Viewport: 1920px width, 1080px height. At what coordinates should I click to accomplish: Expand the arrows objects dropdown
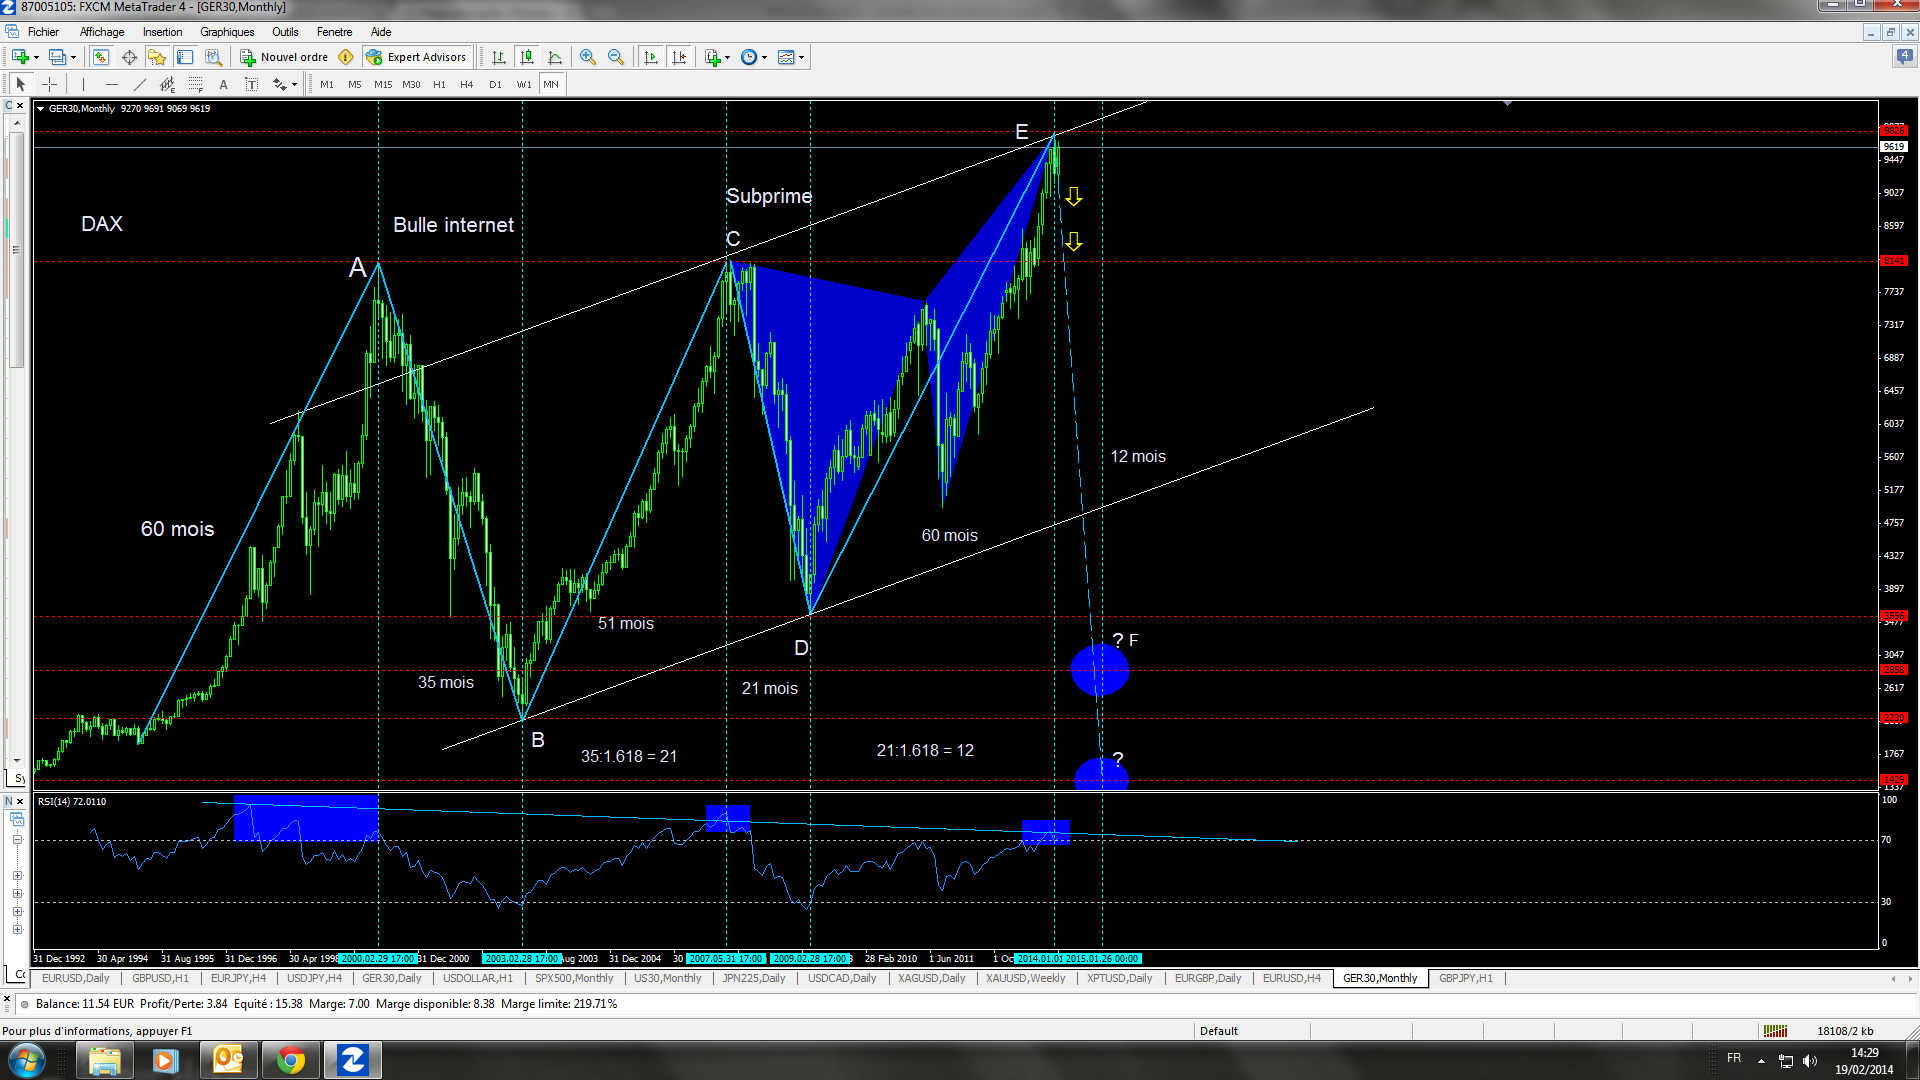pos(294,85)
